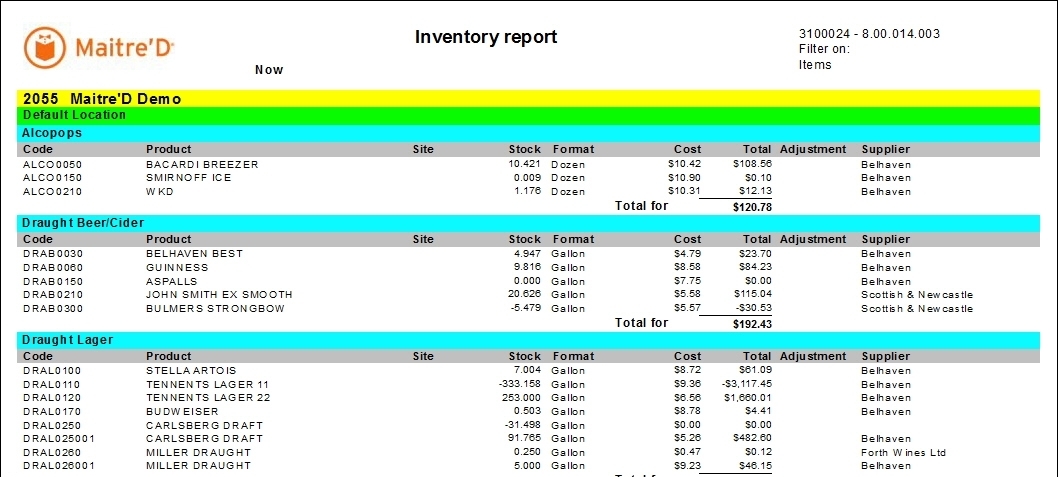The image size is (1058, 477).
Task: Click the version text 3100024 - 8.00.014.003
Action: coord(869,34)
